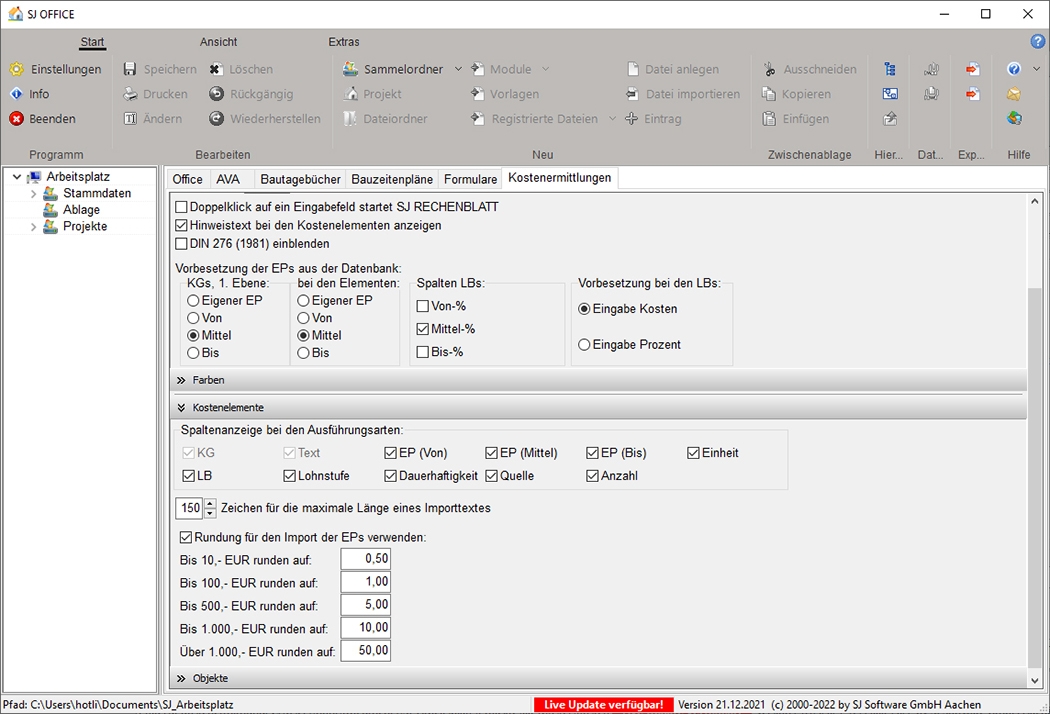Viewport: 1050px width, 714px height.
Task: Open the Bauzeitenpläne tab
Action: click(x=392, y=179)
